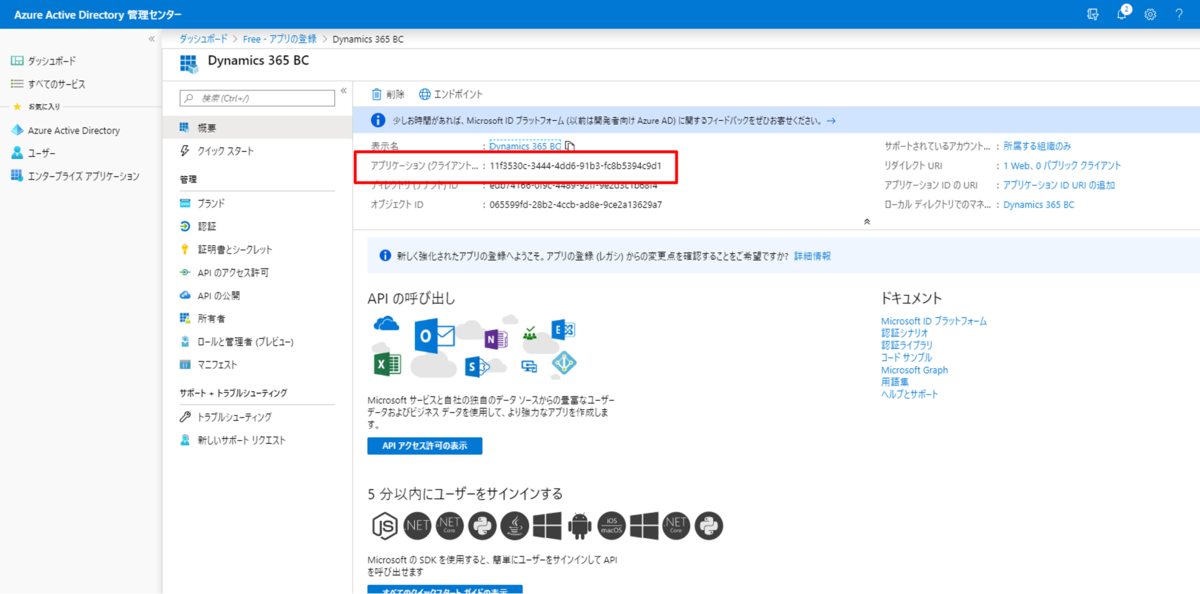The width and height of the screenshot is (1200, 594).
Task: Click Free - アプリの登録 breadcrumb
Action: pyautogui.click(x=279, y=39)
